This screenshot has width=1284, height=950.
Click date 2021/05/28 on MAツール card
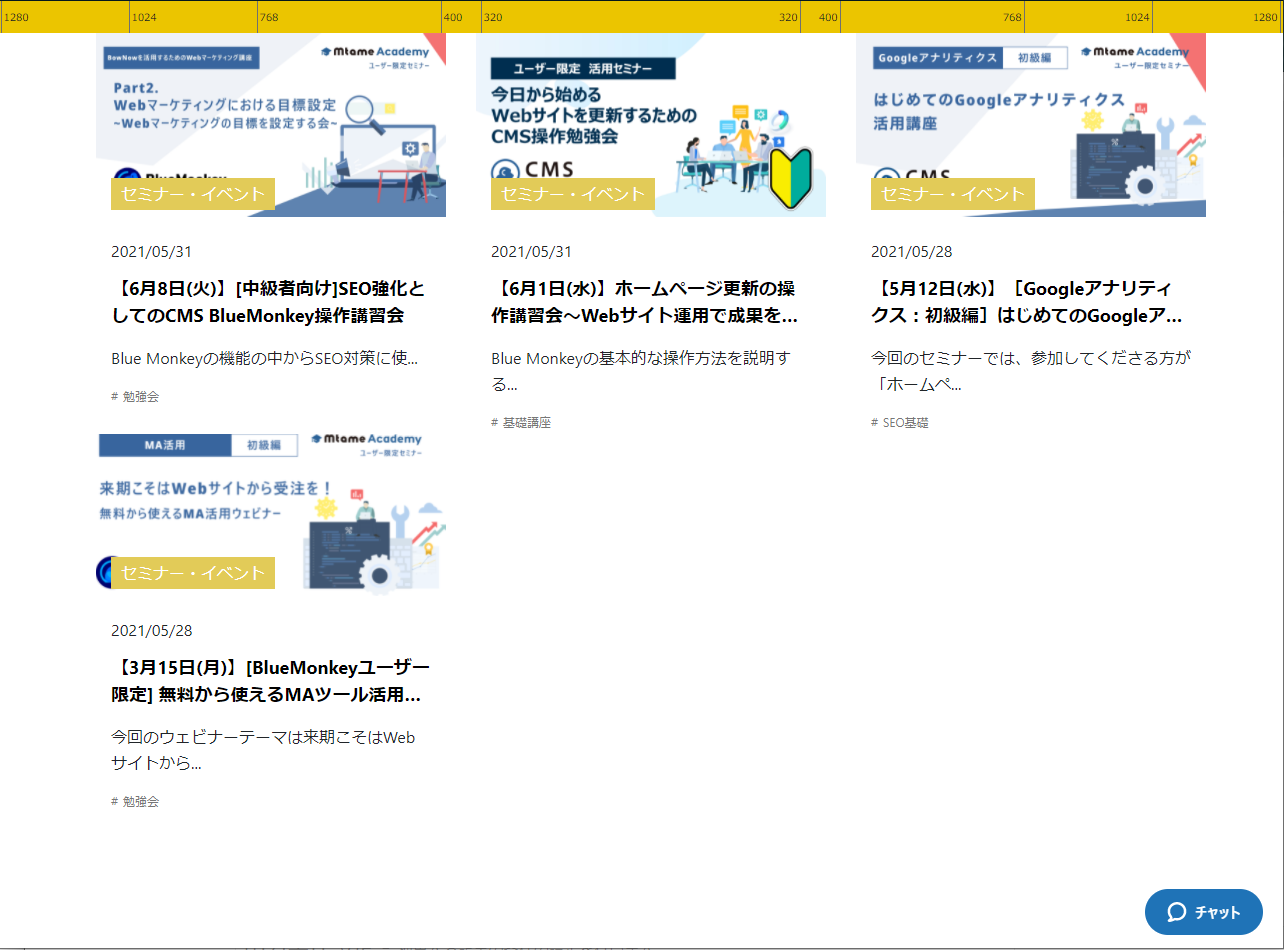click(152, 631)
